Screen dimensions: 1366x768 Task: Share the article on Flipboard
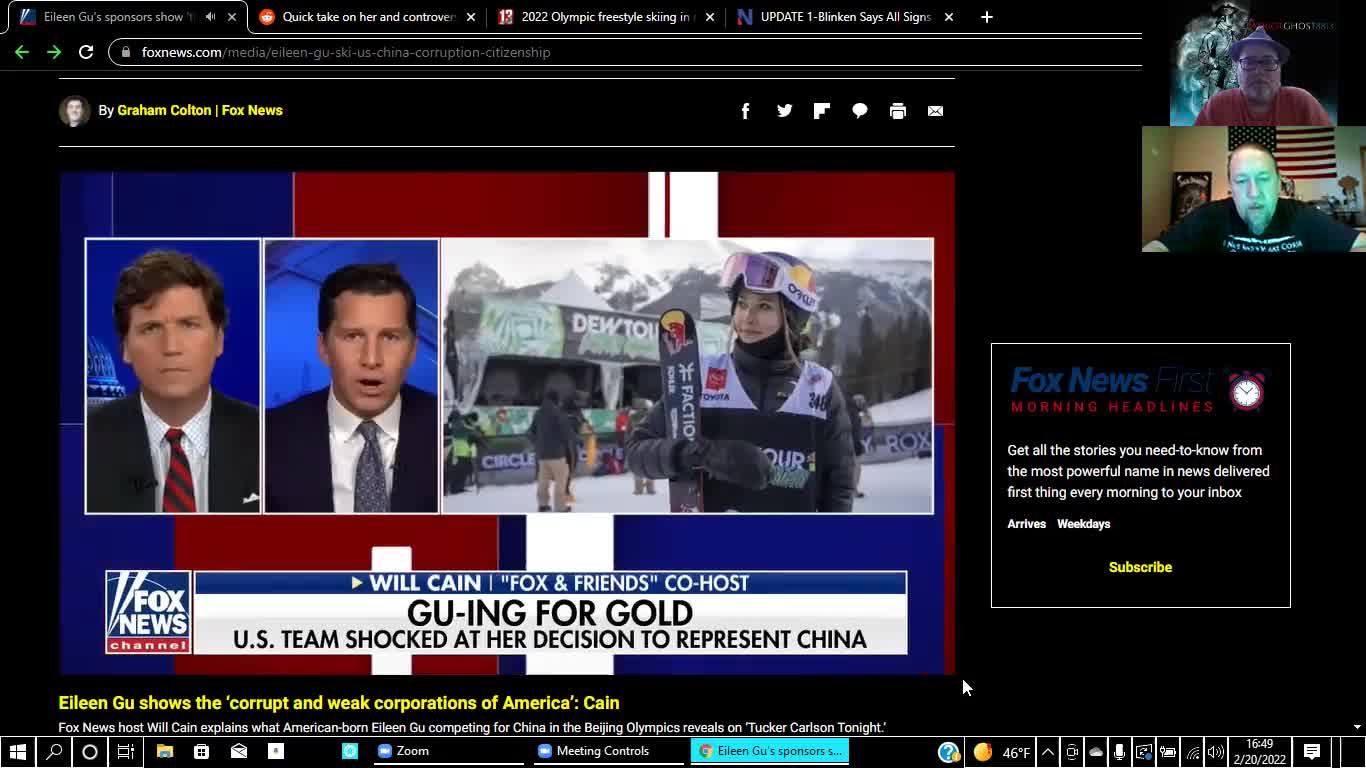coord(822,111)
